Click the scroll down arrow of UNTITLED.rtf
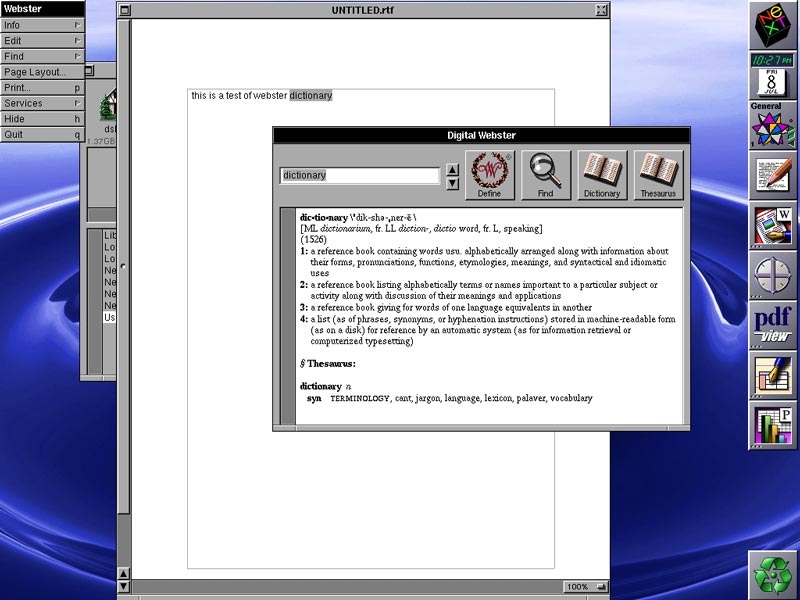Image resolution: width=800 pixels, height=600 pixels. (123, 586)
